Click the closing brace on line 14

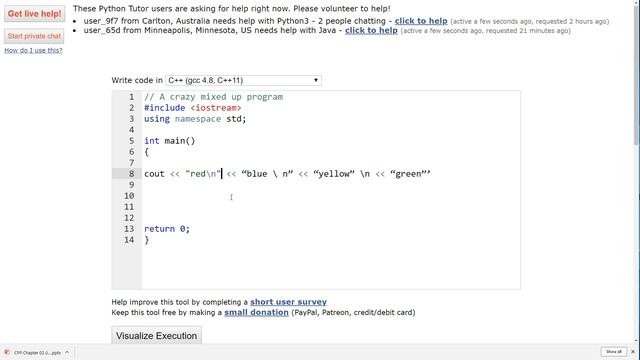[147, 240]
